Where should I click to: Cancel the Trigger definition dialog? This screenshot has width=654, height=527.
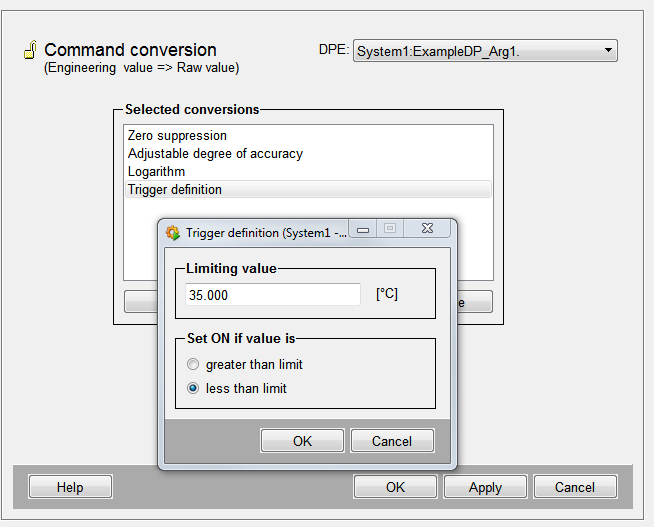(x=391, y=441)
